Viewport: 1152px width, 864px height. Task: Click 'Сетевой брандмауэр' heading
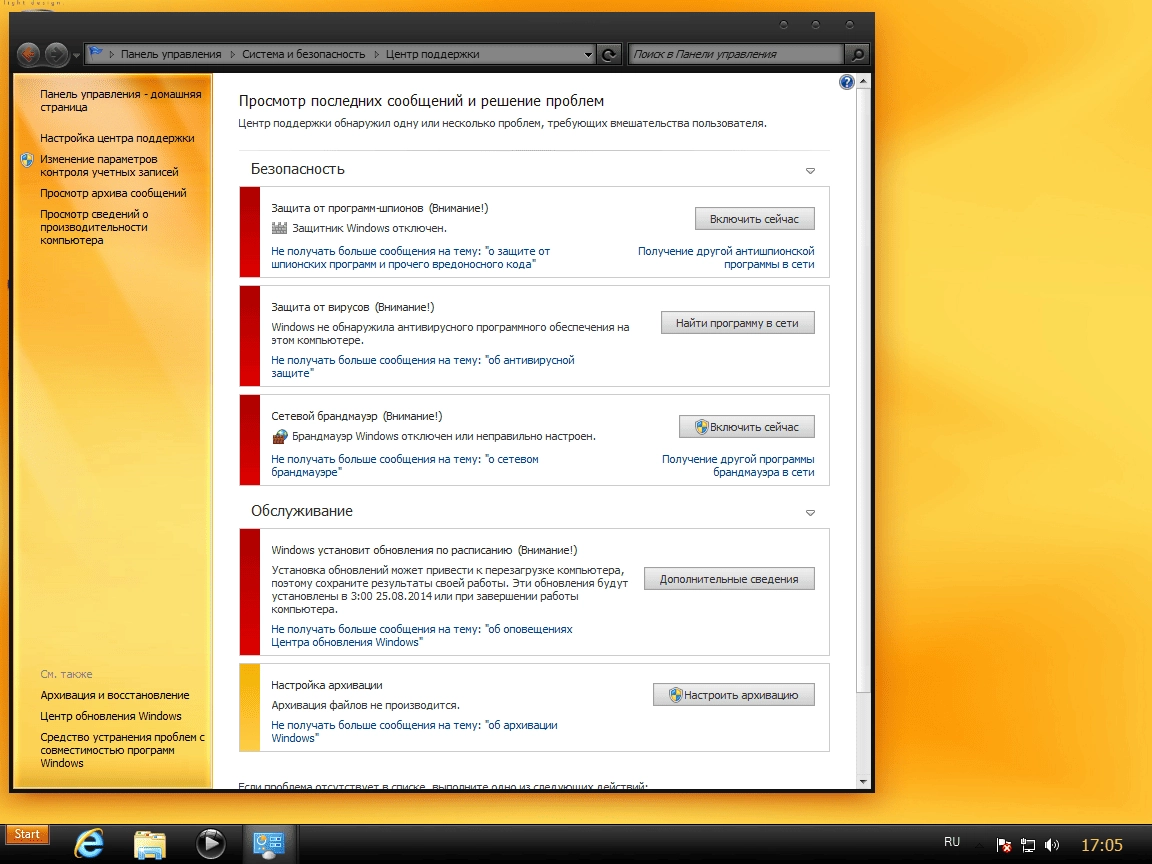(x=324, y=416)
